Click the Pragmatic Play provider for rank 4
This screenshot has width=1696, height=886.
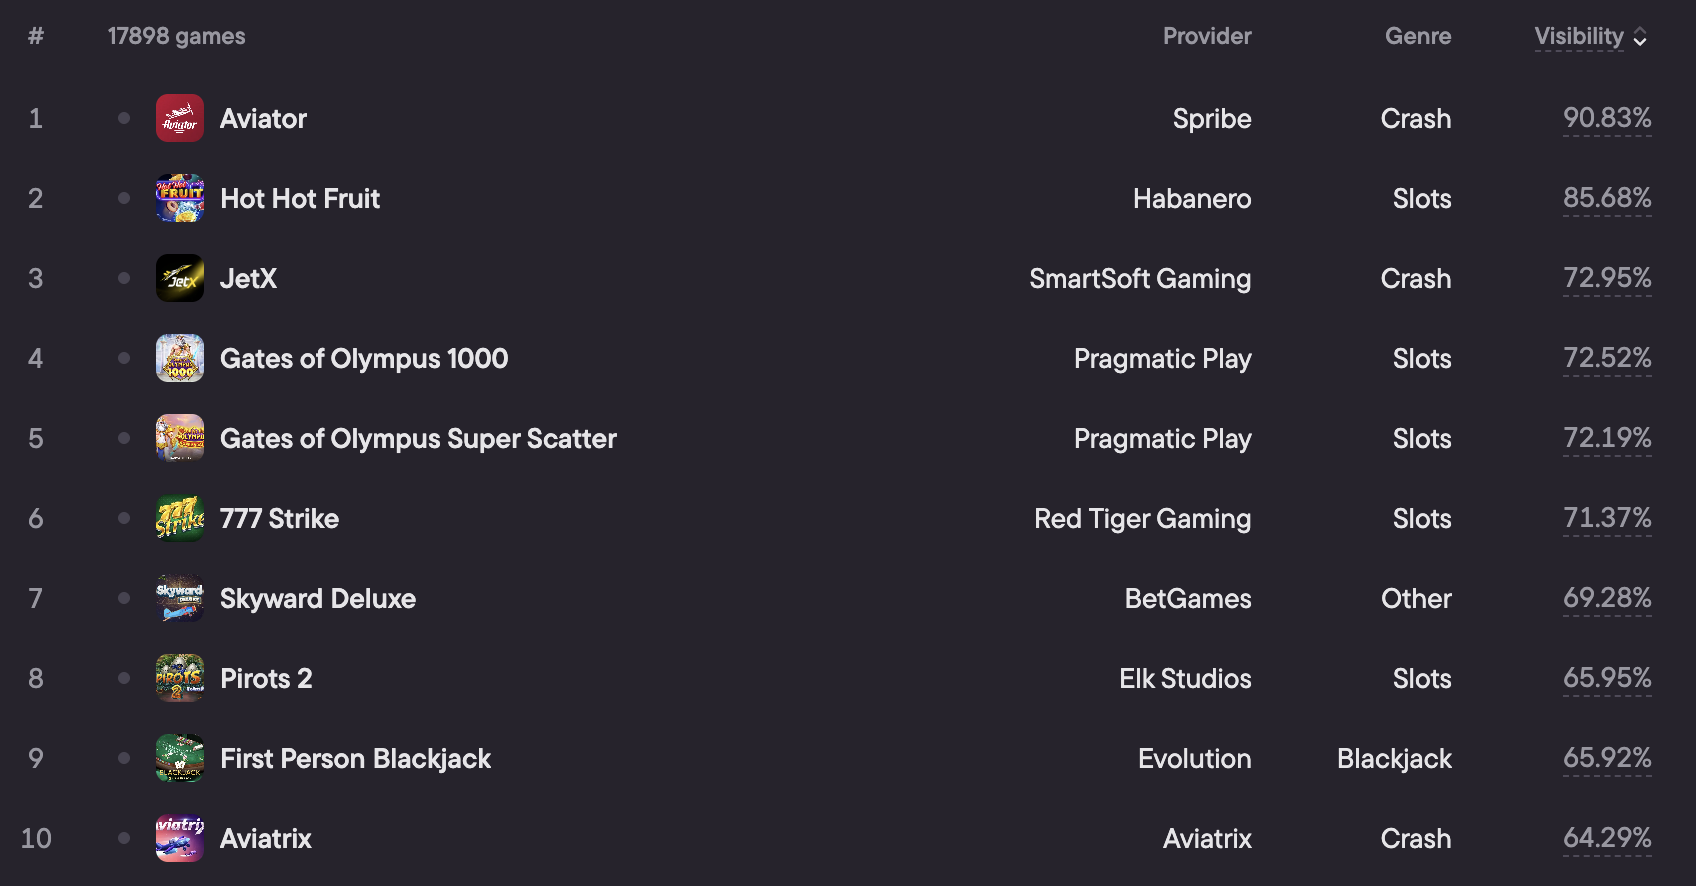(x=1163, y=358)
